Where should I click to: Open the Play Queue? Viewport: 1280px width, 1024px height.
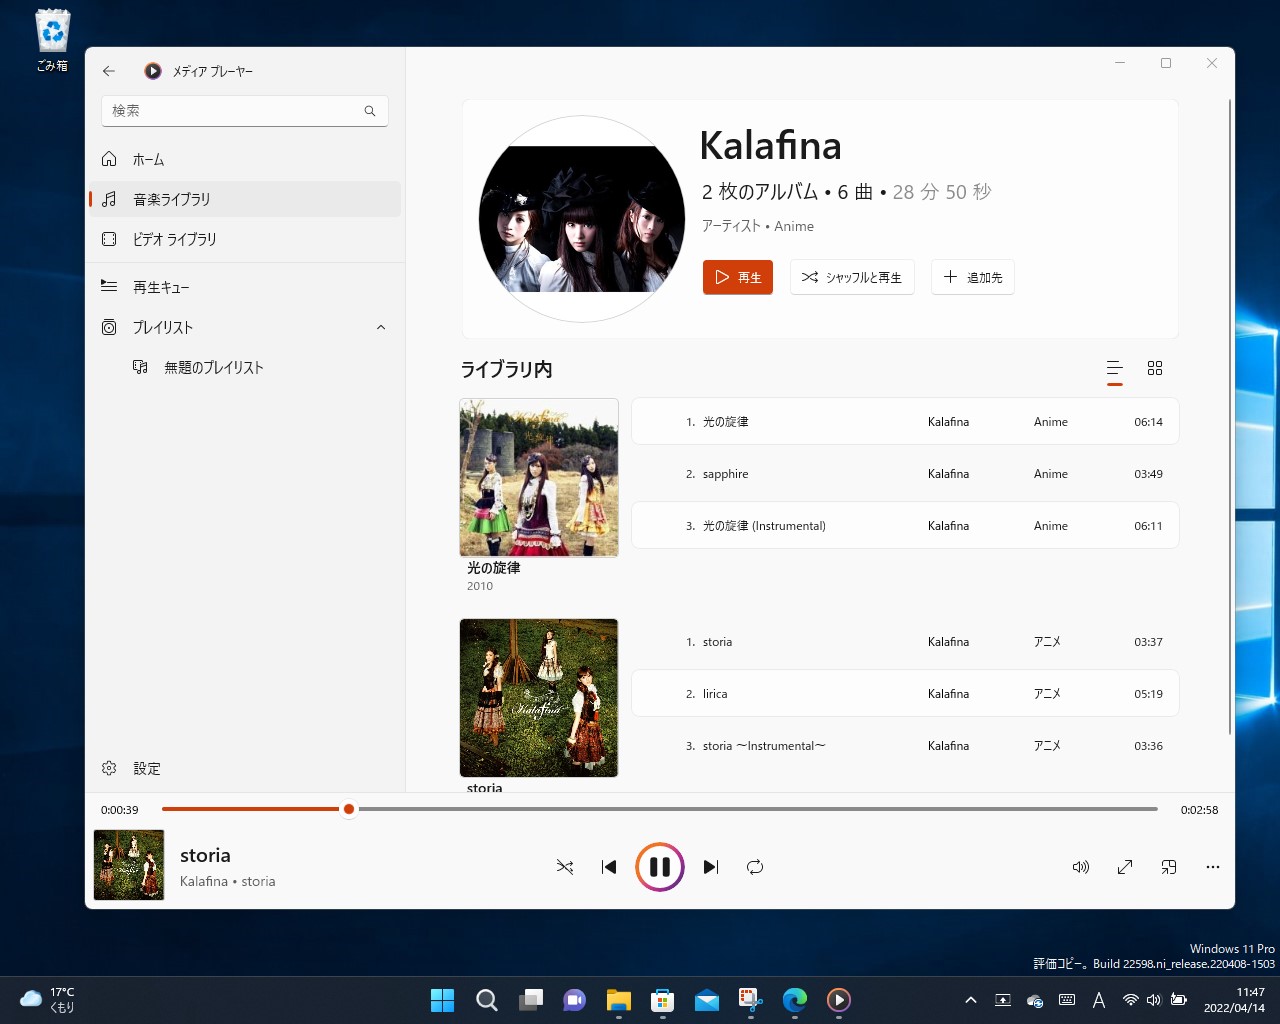[160, 286]
